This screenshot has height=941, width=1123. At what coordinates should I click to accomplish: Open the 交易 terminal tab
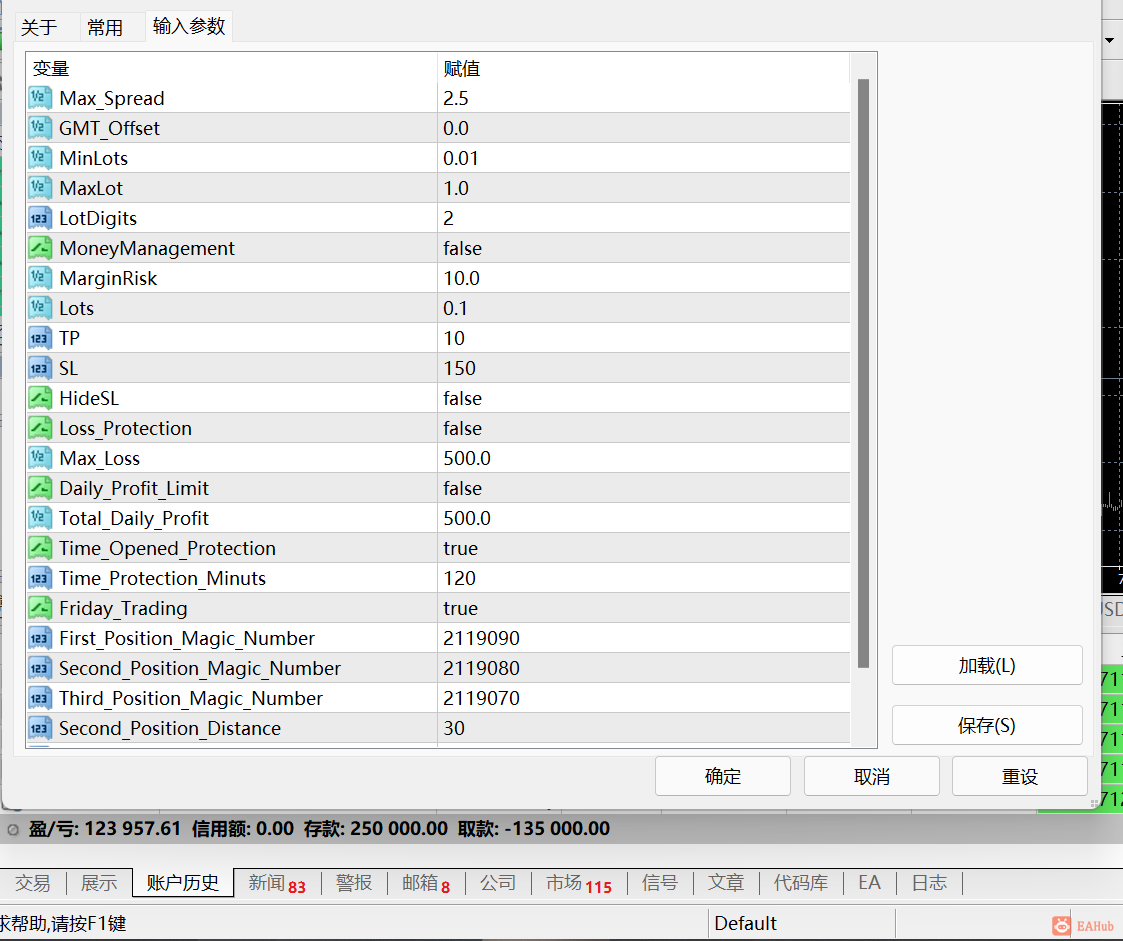[32, 883]
